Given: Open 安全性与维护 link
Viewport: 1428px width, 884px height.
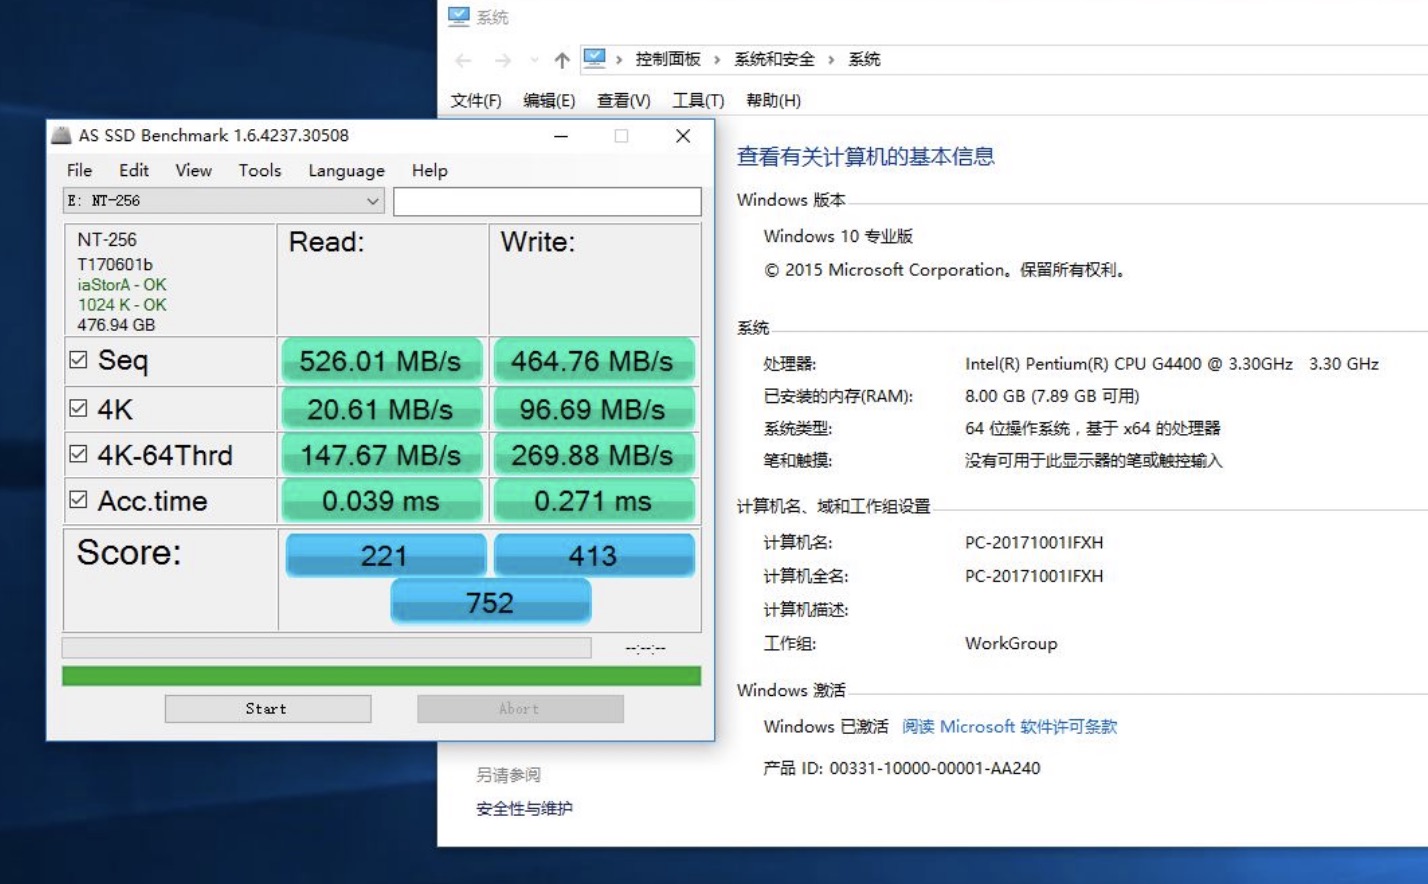Looking at the screenshot, I should [524, 808].
